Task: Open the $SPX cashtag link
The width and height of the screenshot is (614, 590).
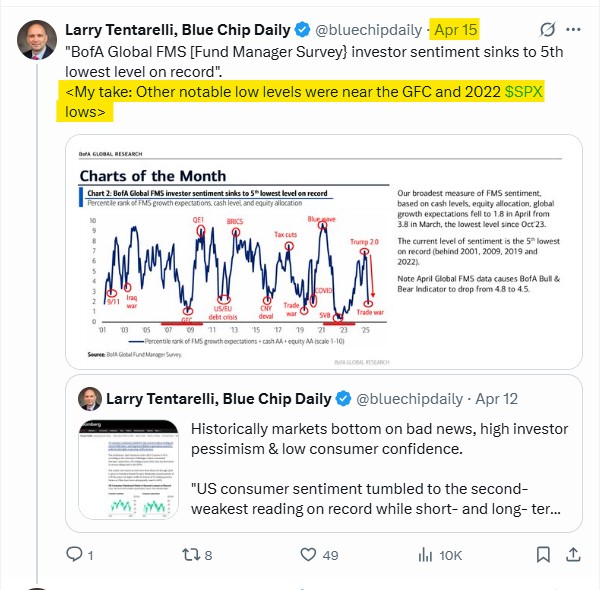Action: point(524,92)
